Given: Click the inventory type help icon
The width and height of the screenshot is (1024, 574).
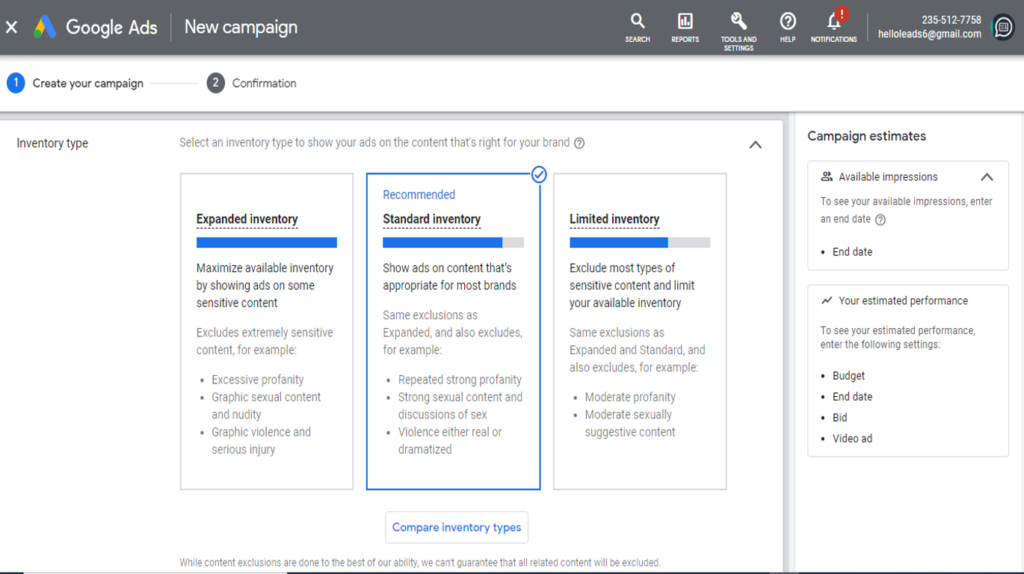Looking at the screenshot, I should (x=580, y=143).
